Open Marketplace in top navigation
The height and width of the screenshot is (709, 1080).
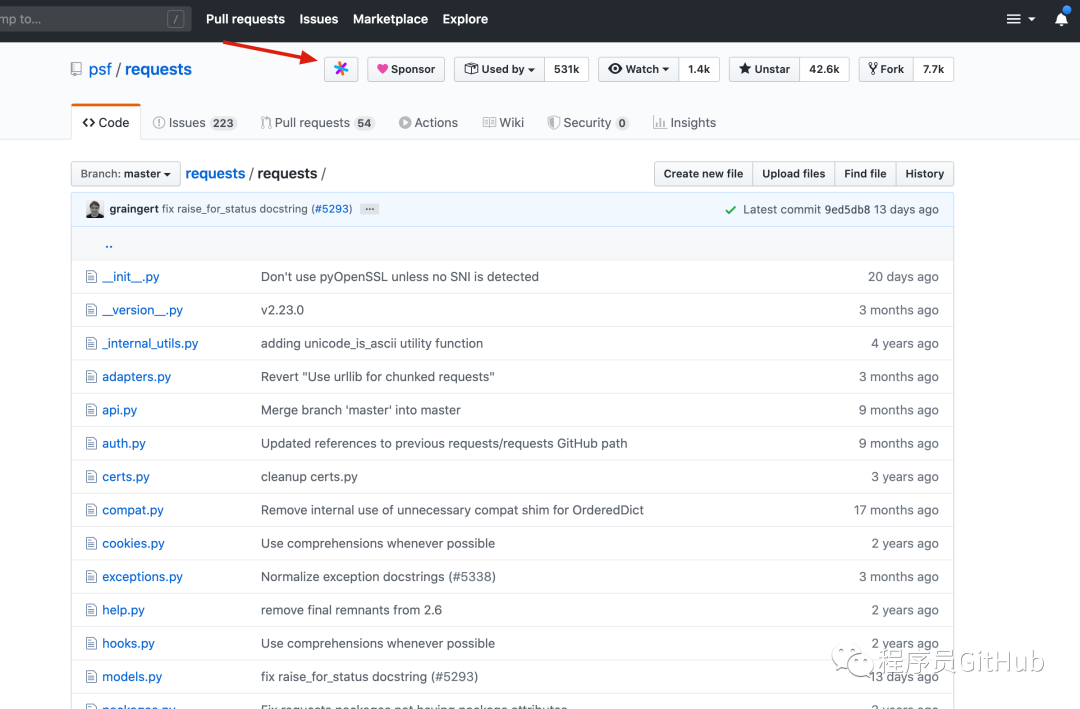coord(390,19)
